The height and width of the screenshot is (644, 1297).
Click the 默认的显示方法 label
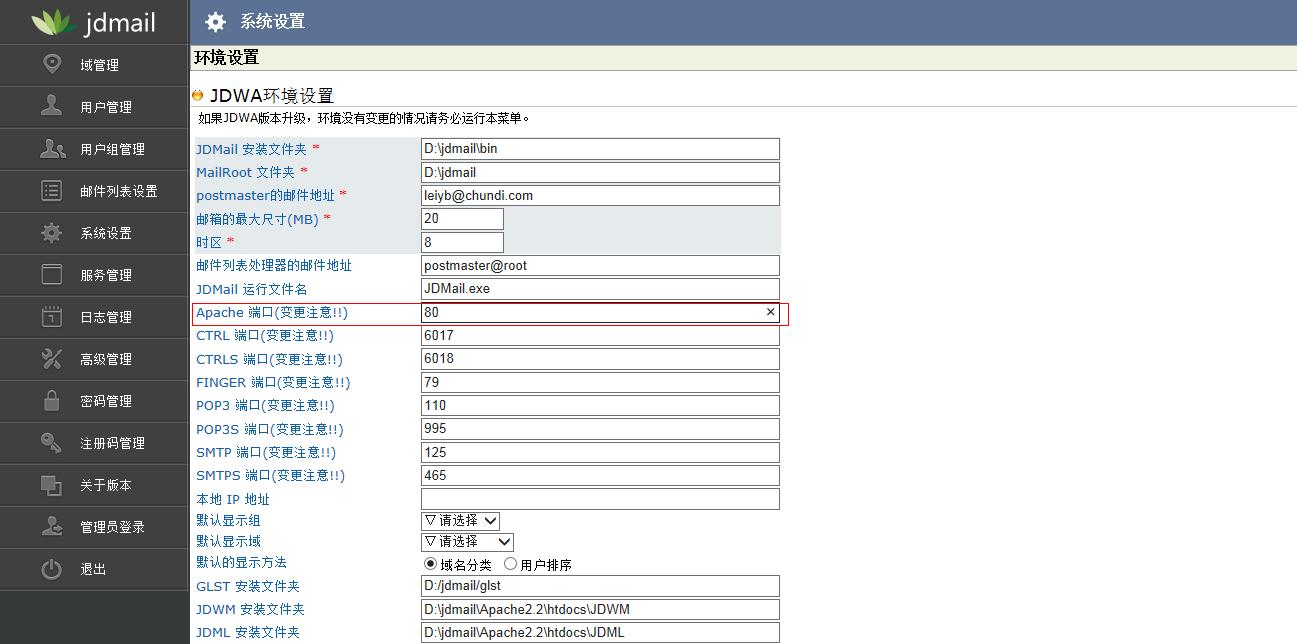(241, 563)
